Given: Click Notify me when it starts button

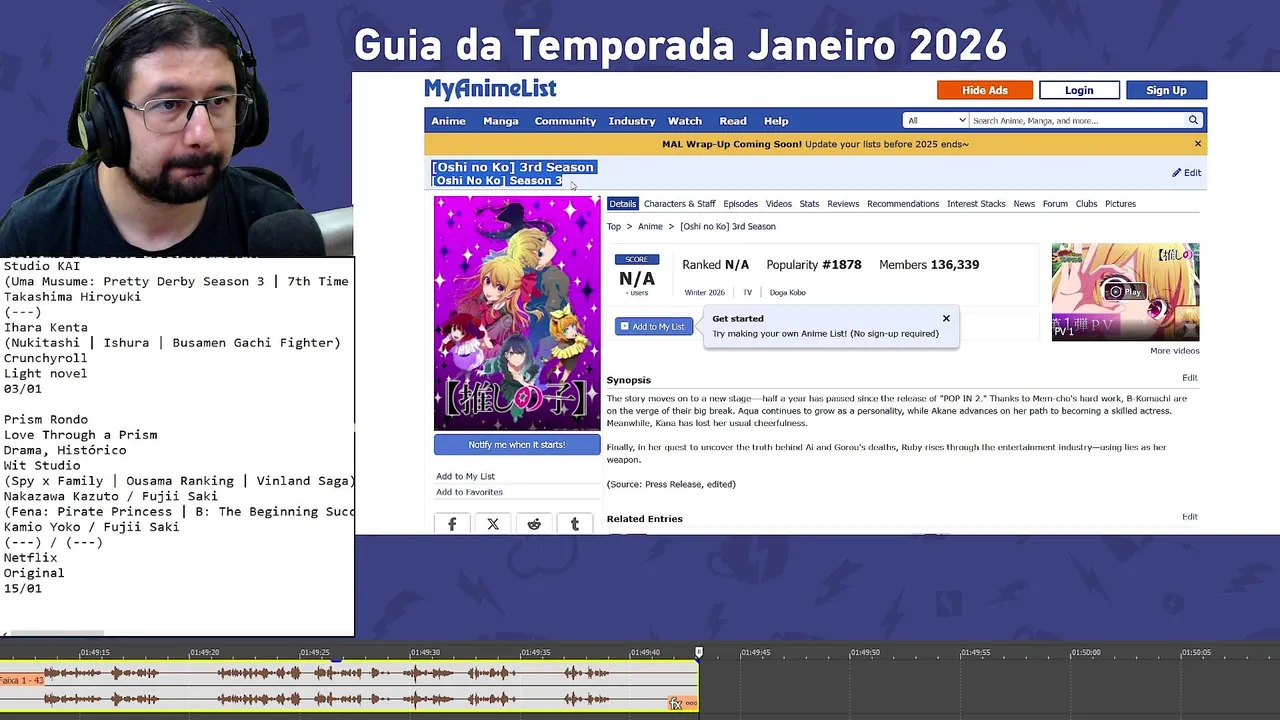Looking at the screenshot, I should pos(517,445).
